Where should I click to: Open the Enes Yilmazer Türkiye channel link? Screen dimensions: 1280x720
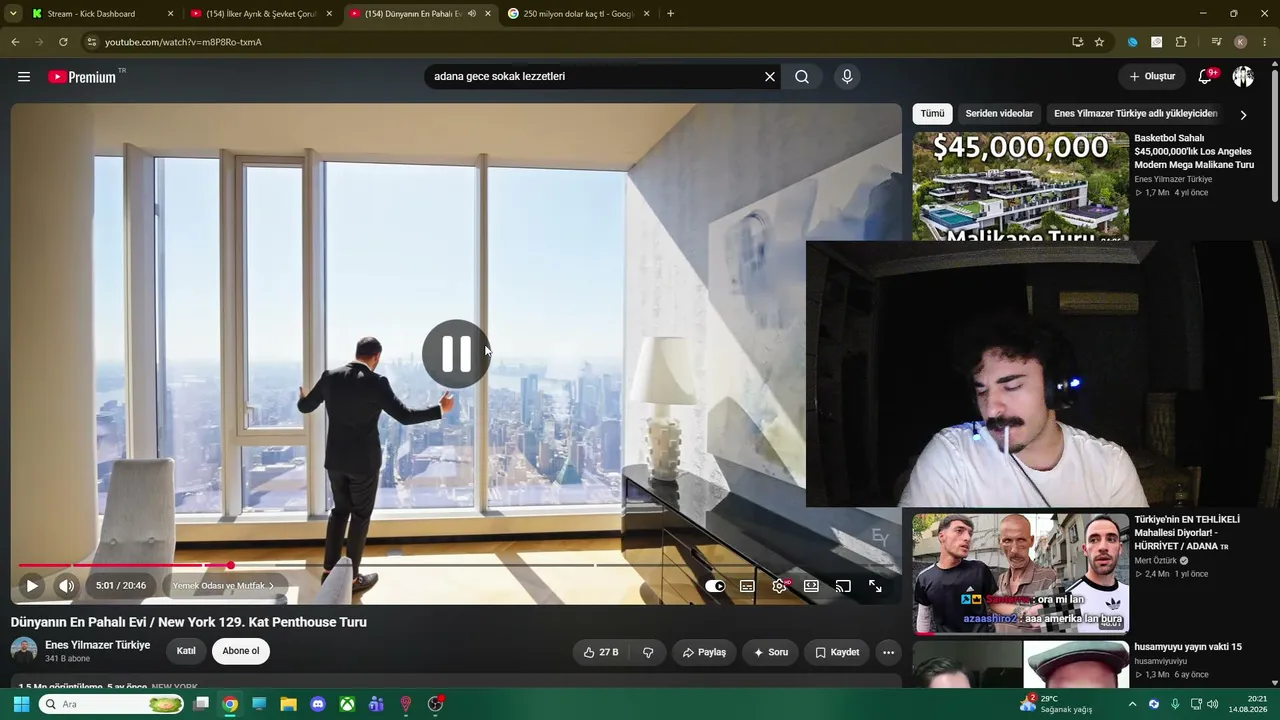(x=98, y=645)
